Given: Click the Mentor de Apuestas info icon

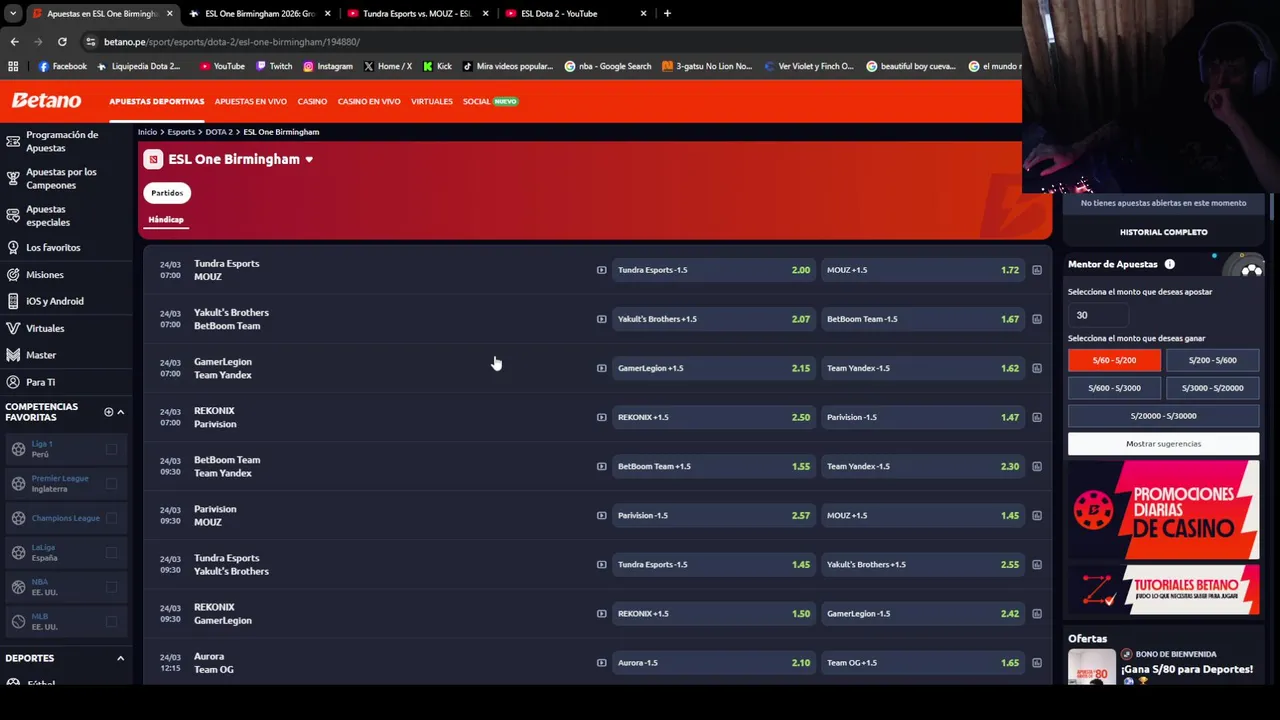Looking at the screenshot, I should 1169,264.
